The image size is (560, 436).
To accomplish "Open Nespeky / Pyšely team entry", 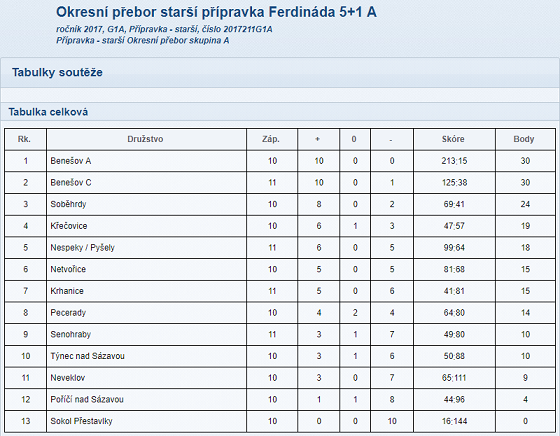I will [82, 248].
